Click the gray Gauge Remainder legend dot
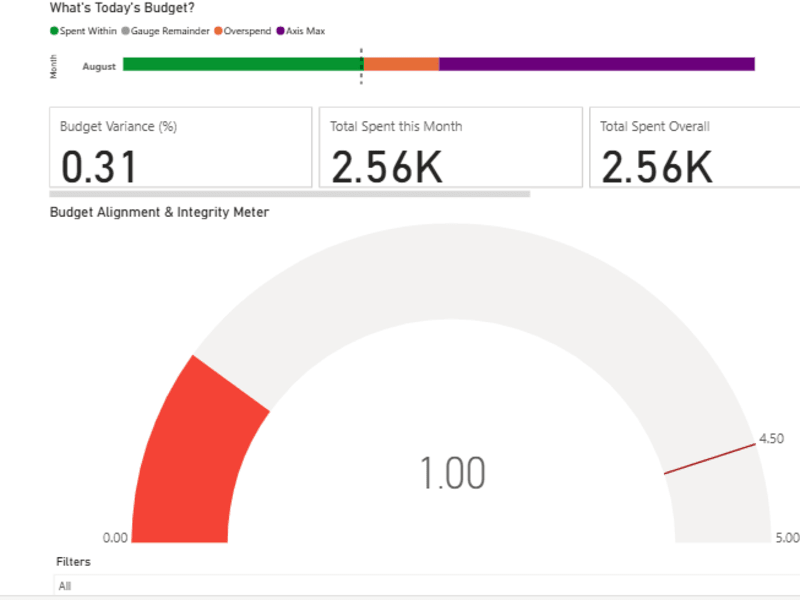The image size is (800, 600). (x=126, y=31)
